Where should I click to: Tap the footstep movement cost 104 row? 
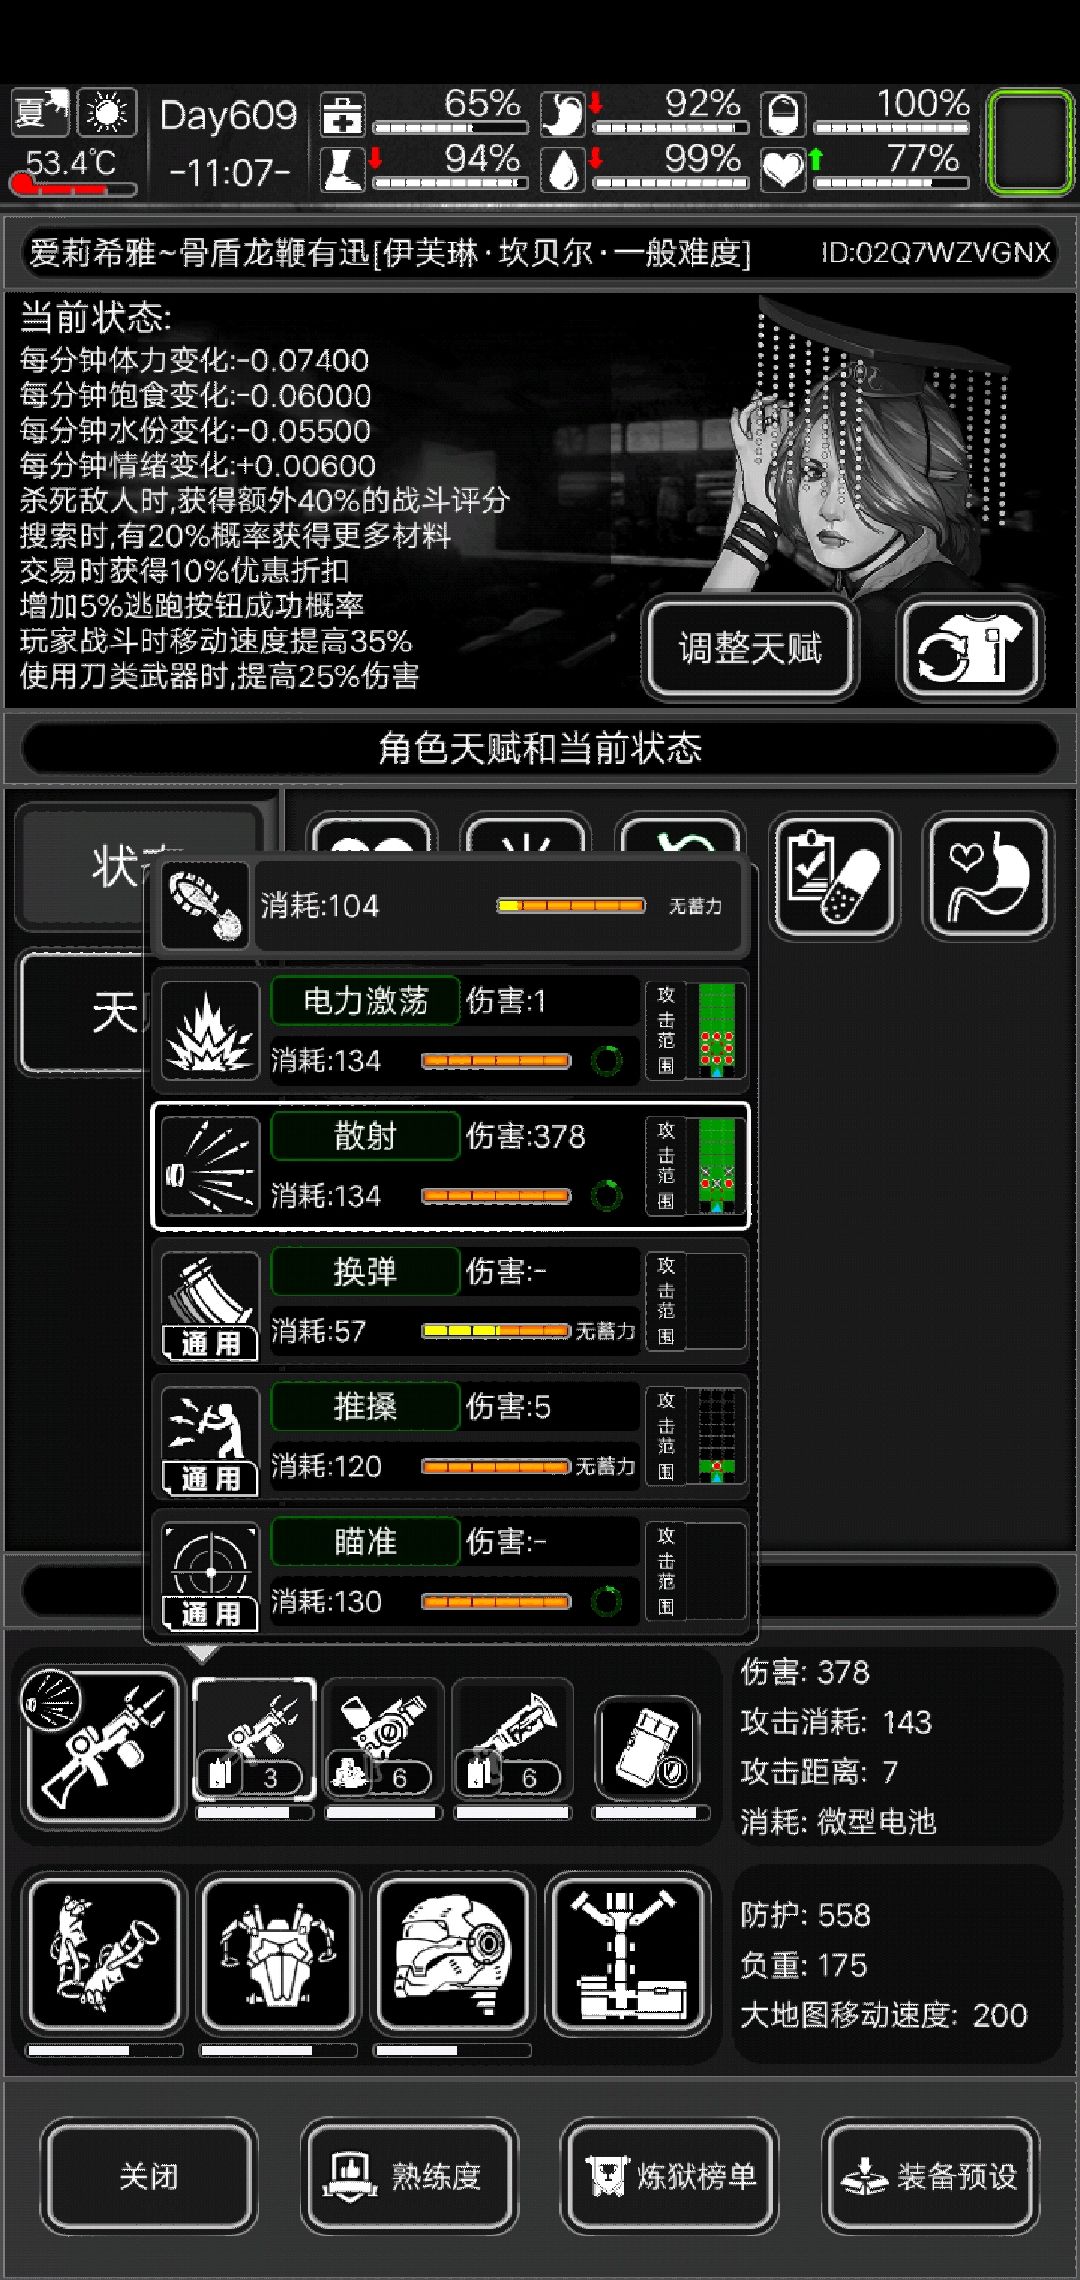(x=450, y=906)
